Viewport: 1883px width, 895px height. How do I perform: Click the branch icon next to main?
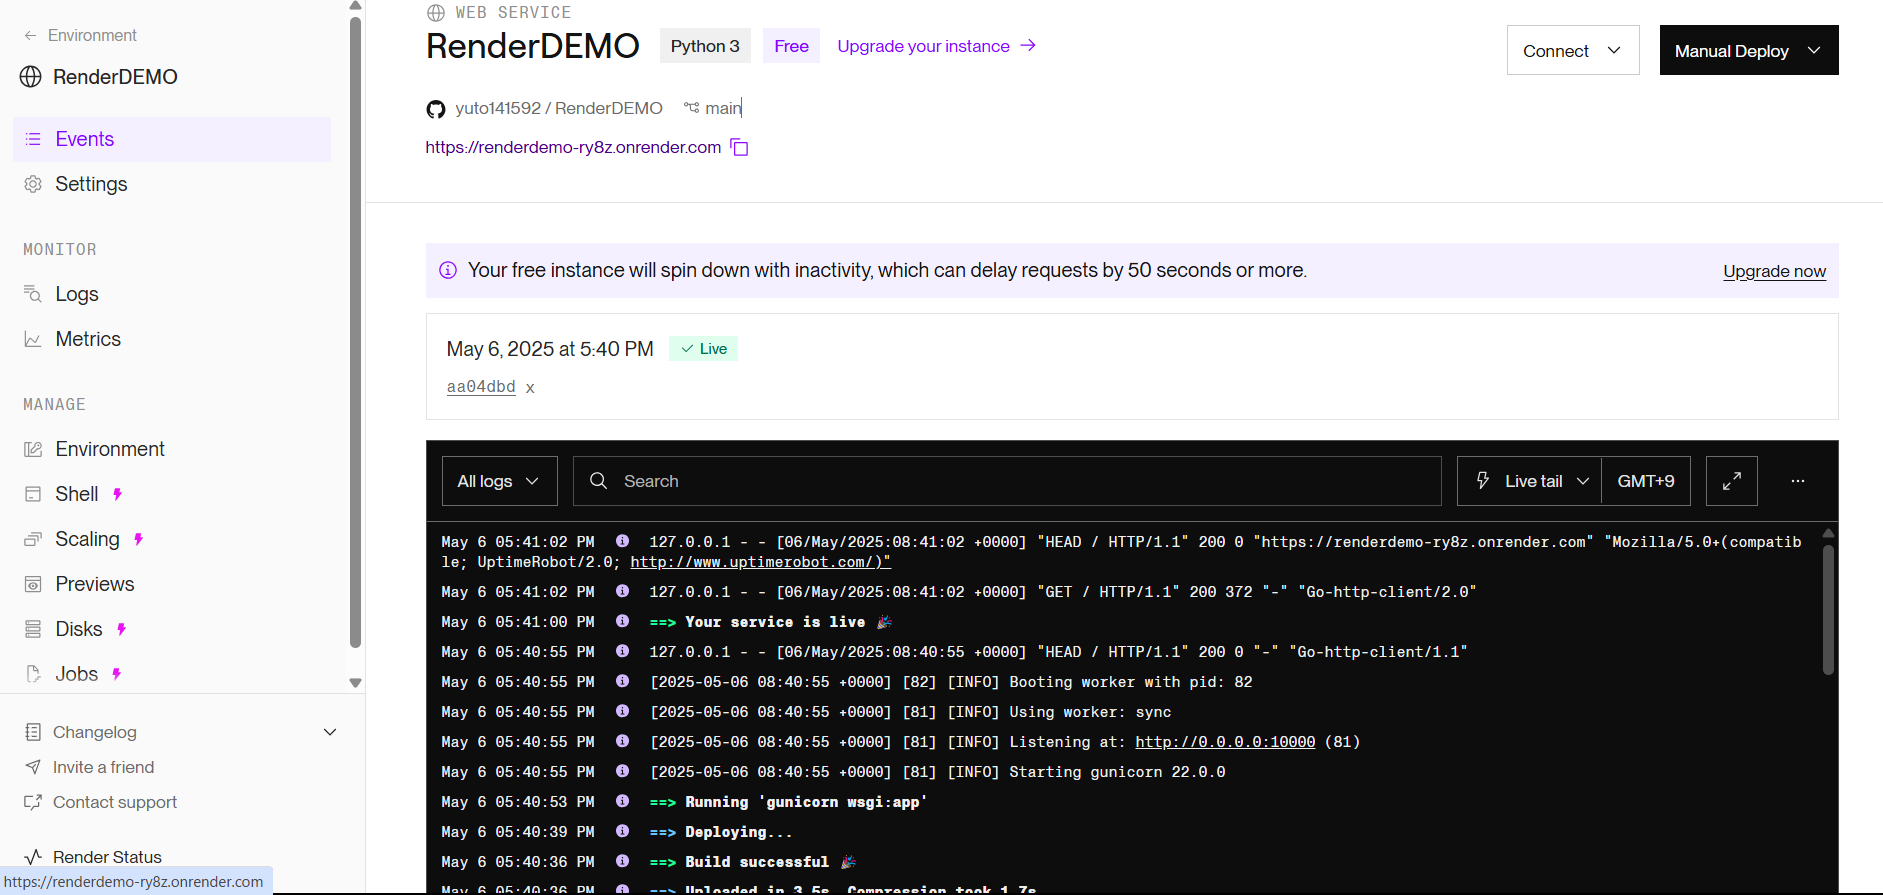pos(691,107)
